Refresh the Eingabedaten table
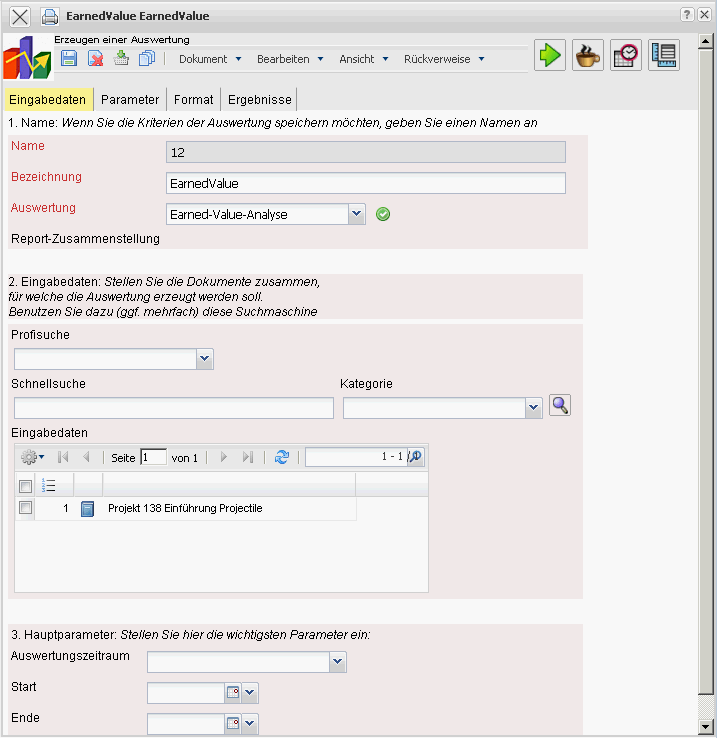The height and width of the screenshot is (738, 717). 282,457
